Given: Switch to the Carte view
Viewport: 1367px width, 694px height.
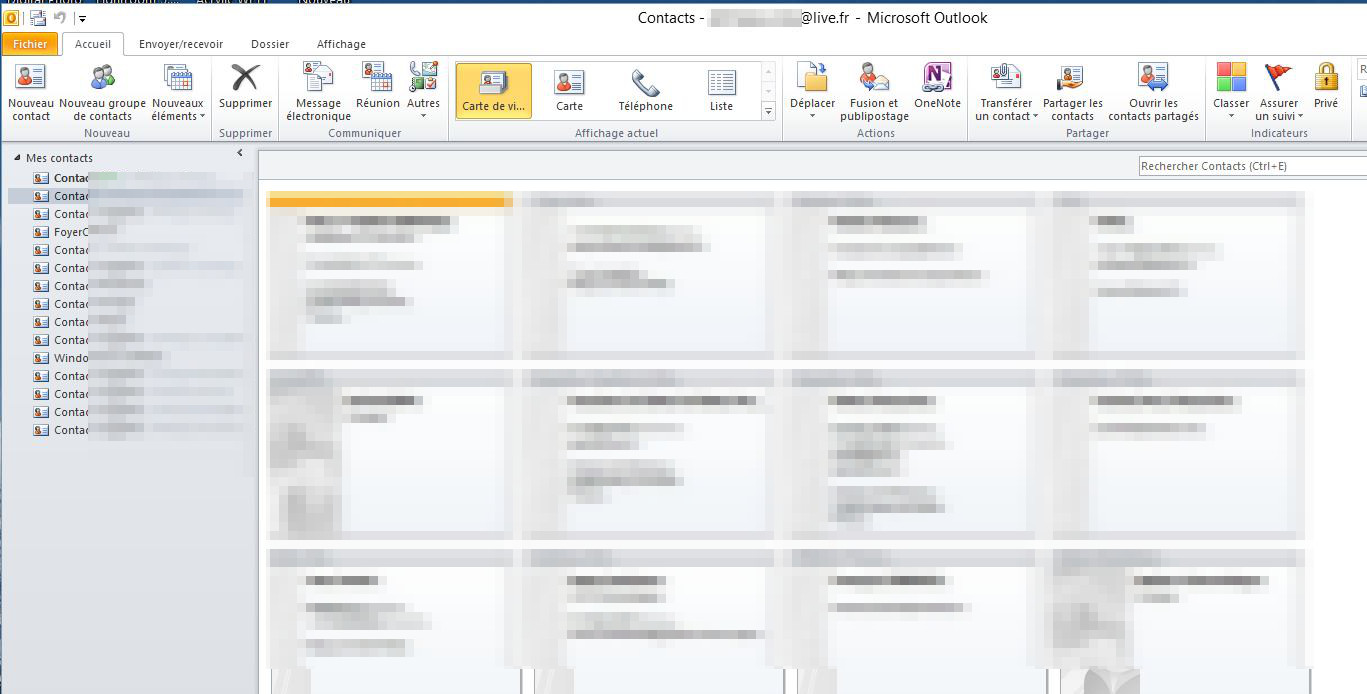Looking at the screenshot, I should 569,91.
